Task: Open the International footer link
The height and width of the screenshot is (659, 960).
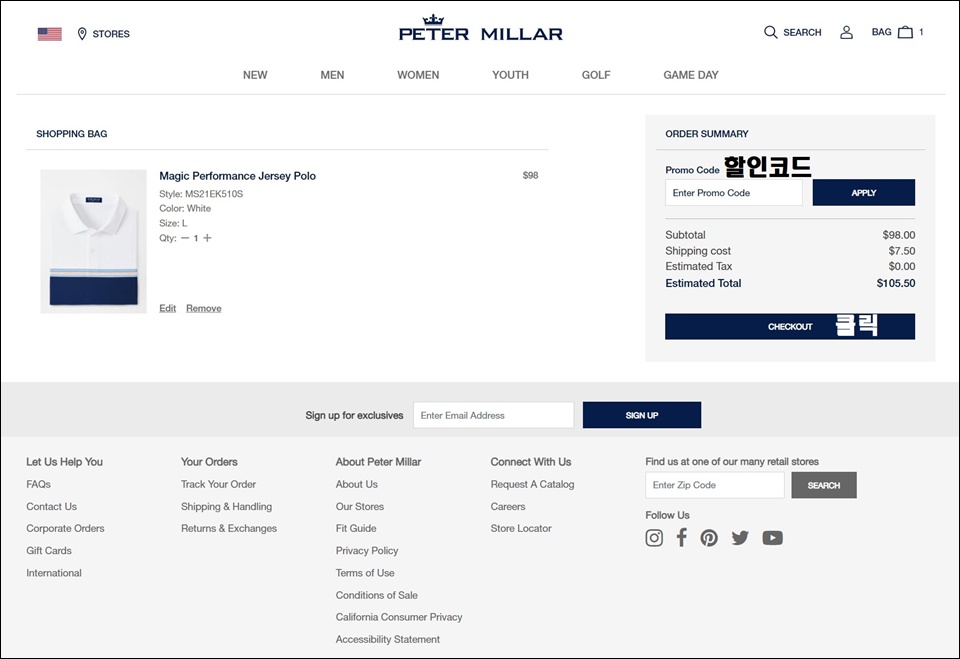Action: (x=54, y=573)
